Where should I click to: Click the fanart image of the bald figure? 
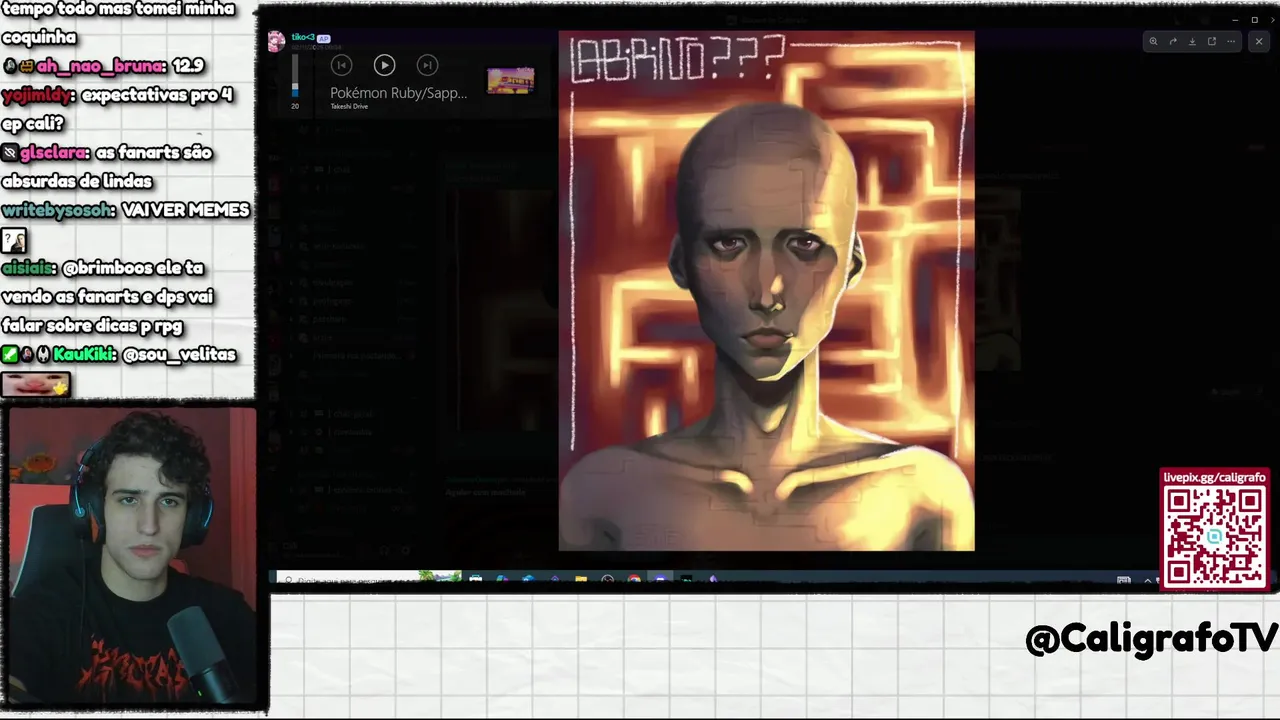pyautogui.click(x=766, y=290)
